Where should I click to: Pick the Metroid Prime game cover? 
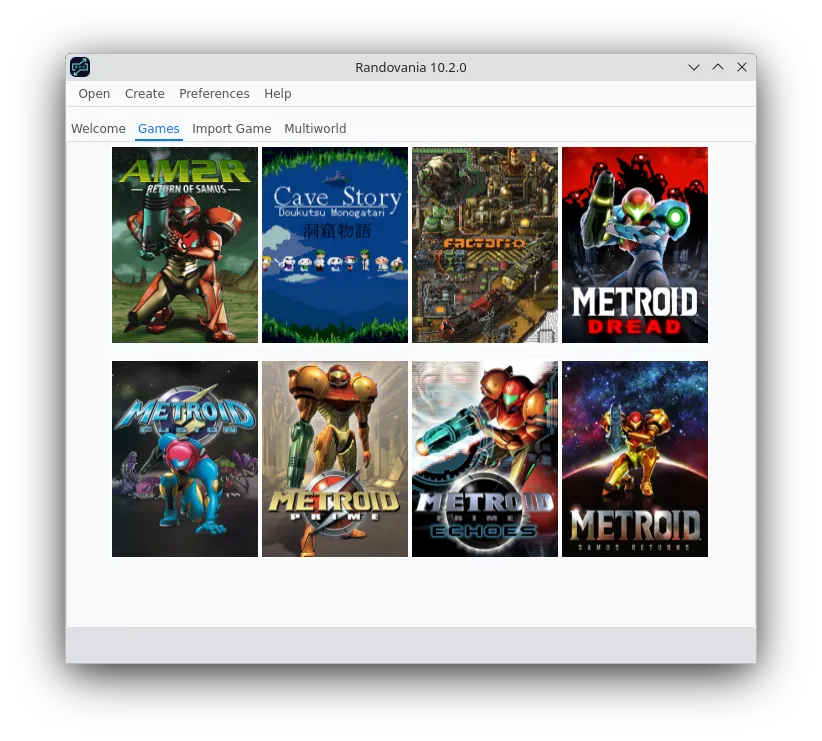pos(334,459)
